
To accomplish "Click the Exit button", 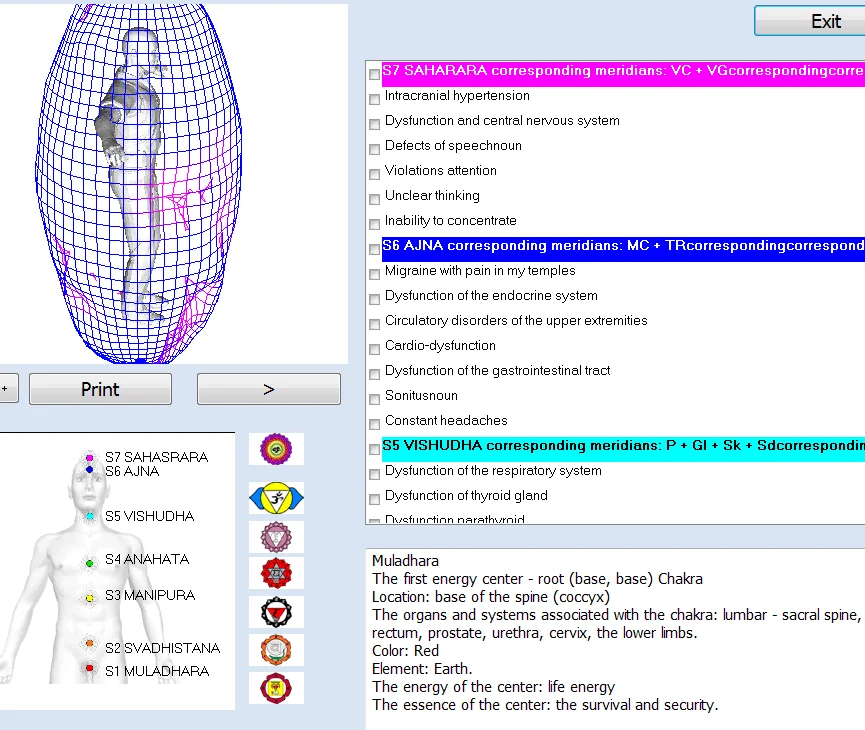I will [x=810, y=21].
